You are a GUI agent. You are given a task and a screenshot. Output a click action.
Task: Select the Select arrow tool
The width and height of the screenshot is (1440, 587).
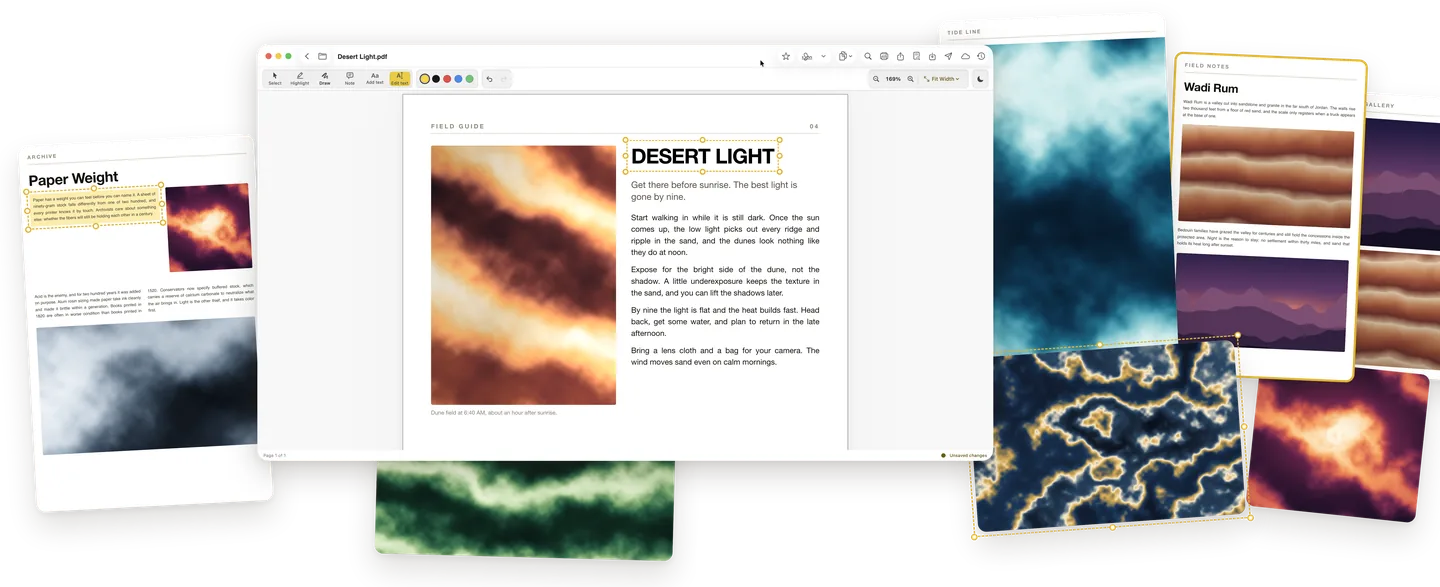tap(275, 78)
